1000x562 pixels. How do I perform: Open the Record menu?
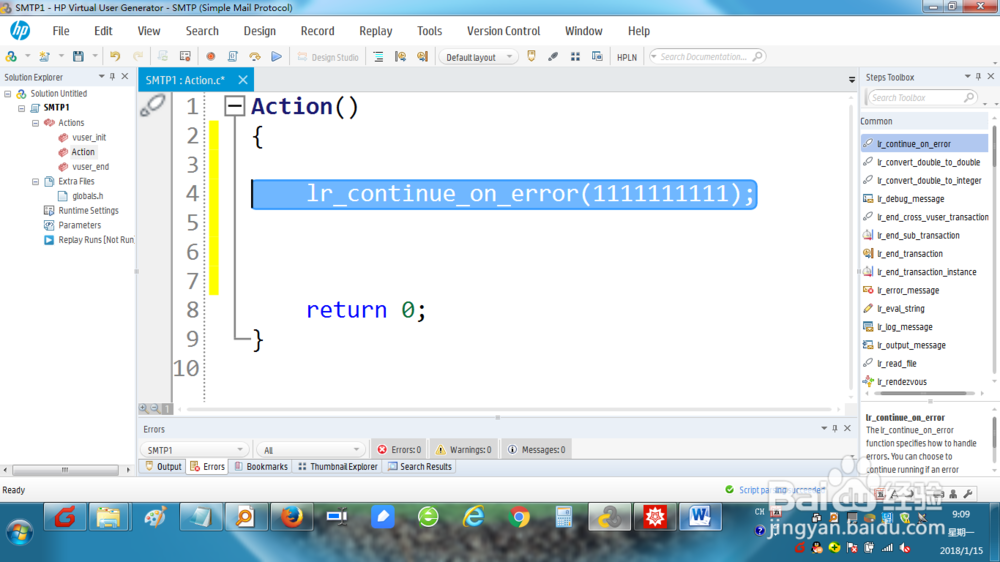pos(317,31)
